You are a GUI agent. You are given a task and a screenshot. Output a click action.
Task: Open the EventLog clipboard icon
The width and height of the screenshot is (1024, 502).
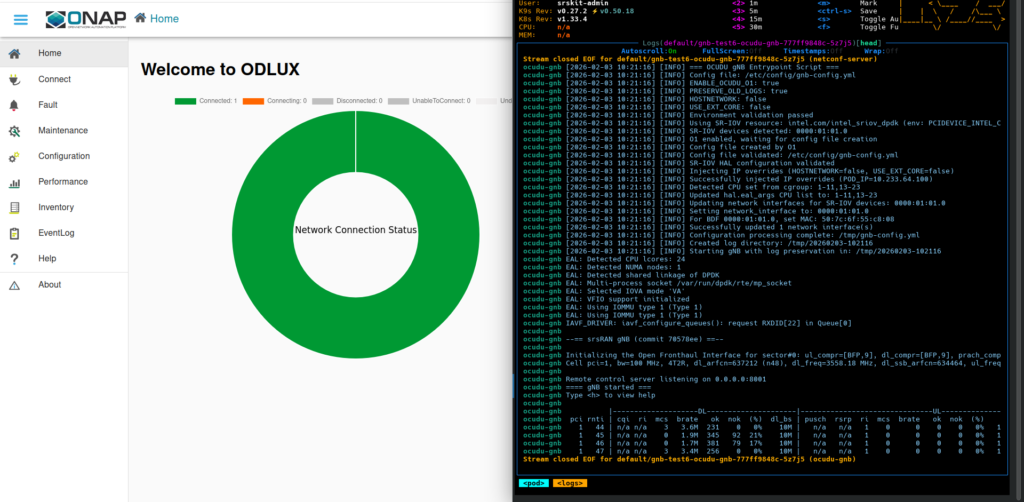tap(14, 234)
